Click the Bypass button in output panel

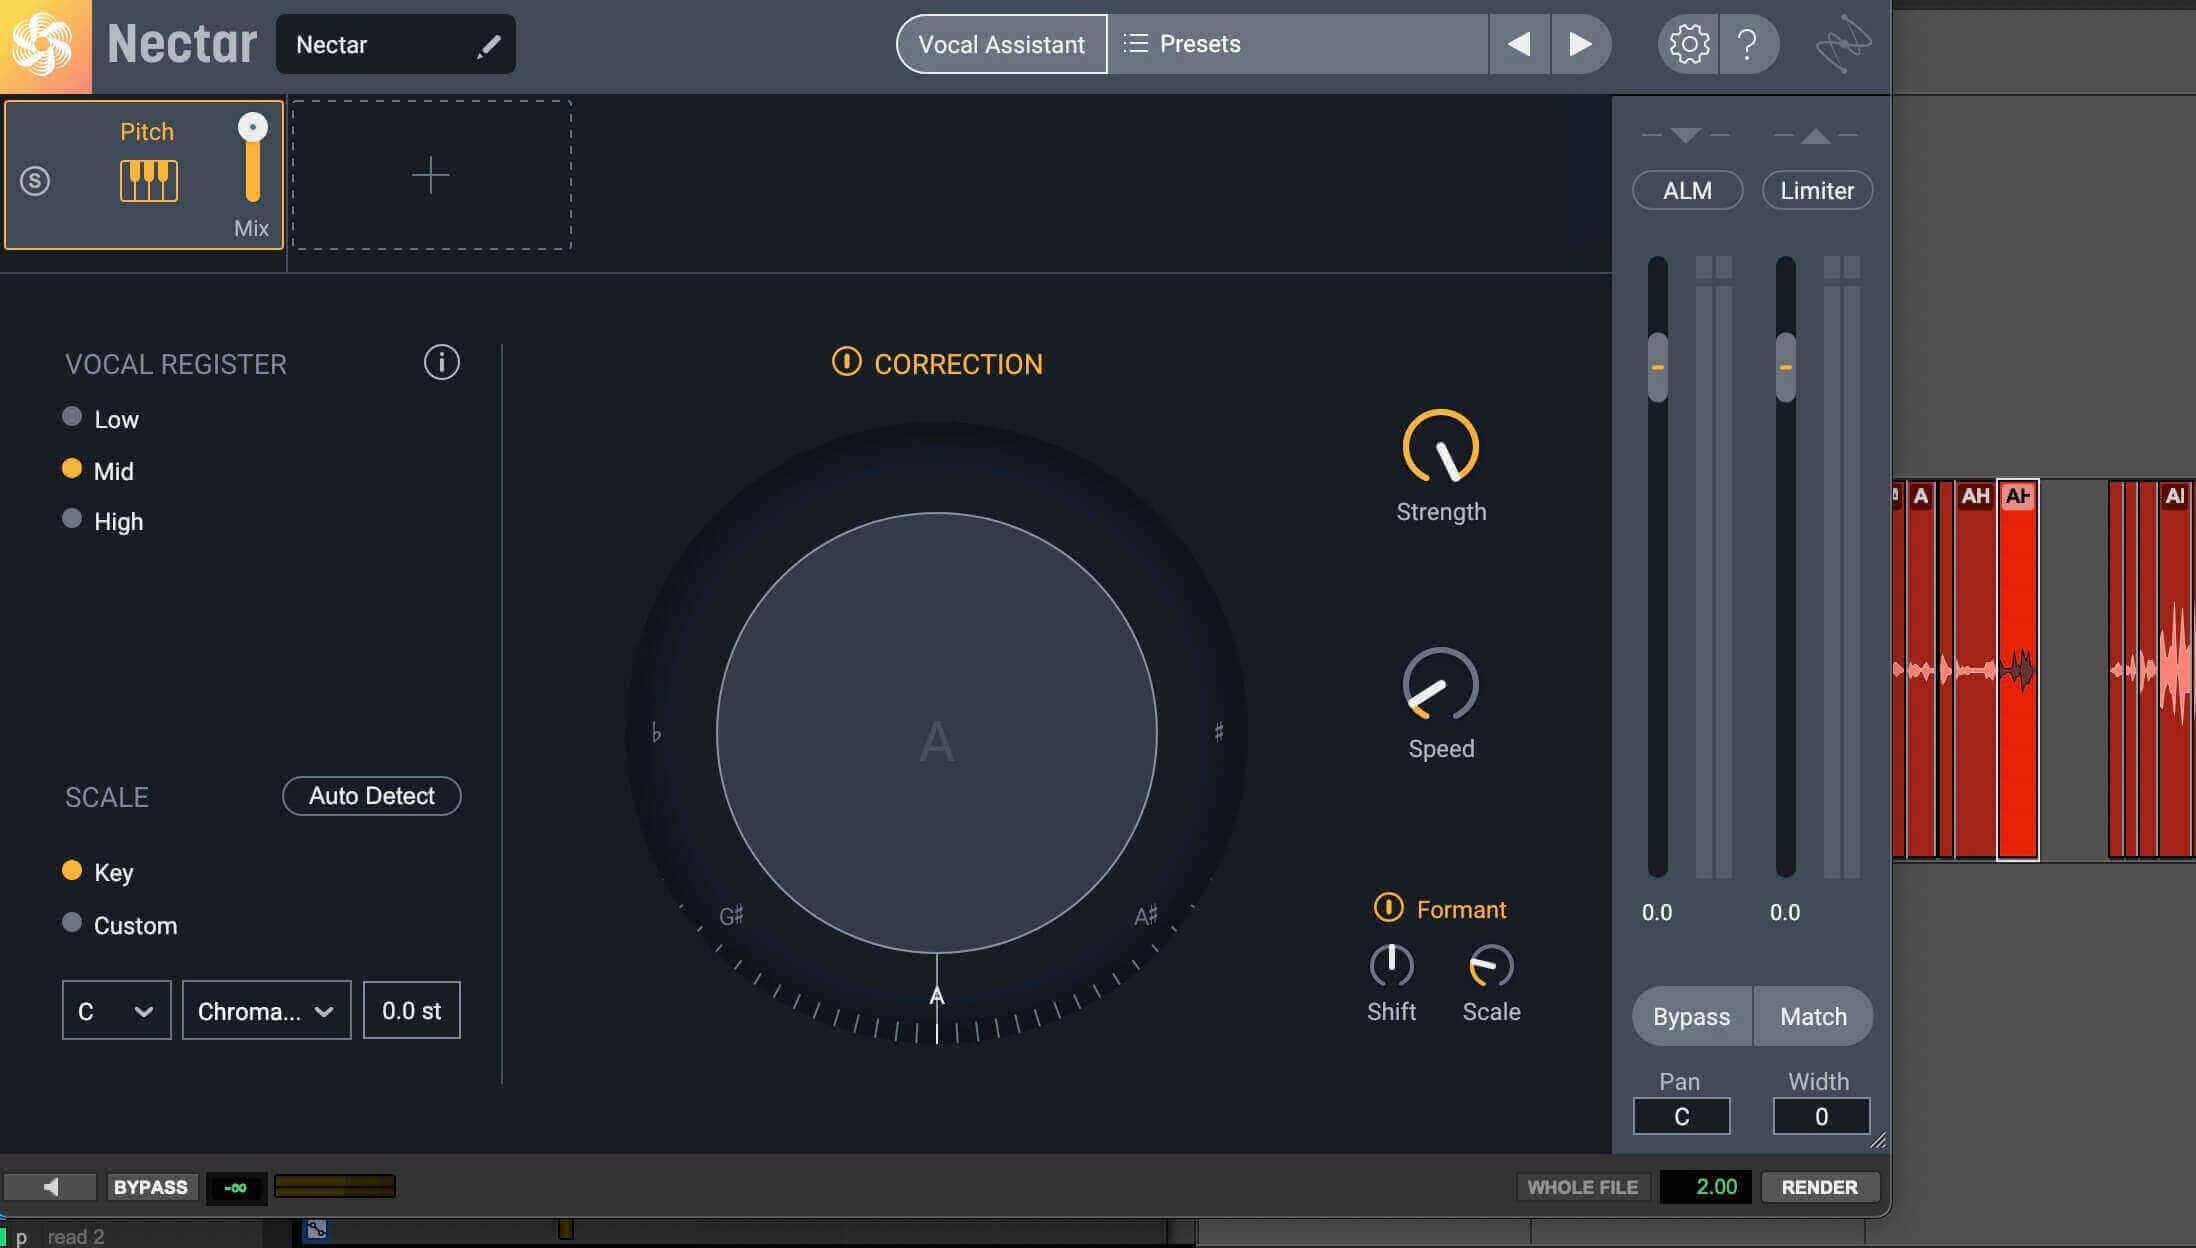(1691, 1016)
